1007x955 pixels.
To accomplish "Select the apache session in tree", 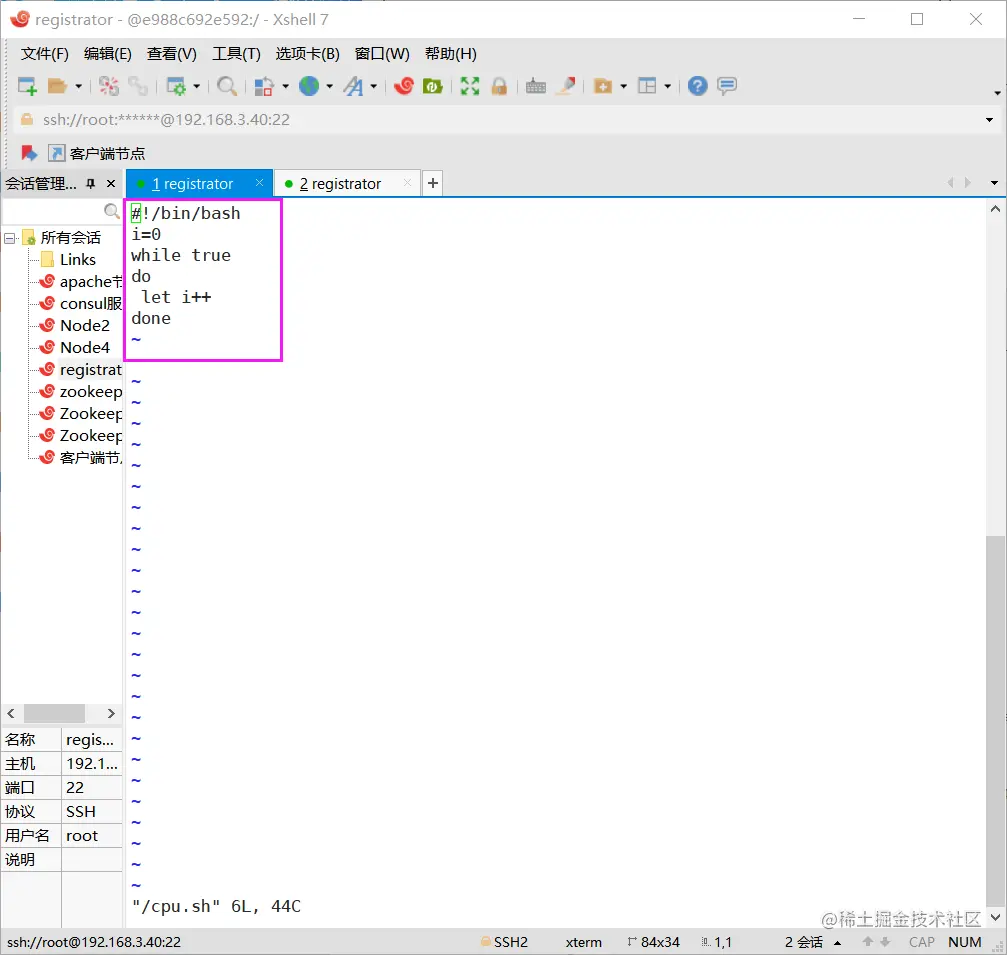I will click(90, 282).
